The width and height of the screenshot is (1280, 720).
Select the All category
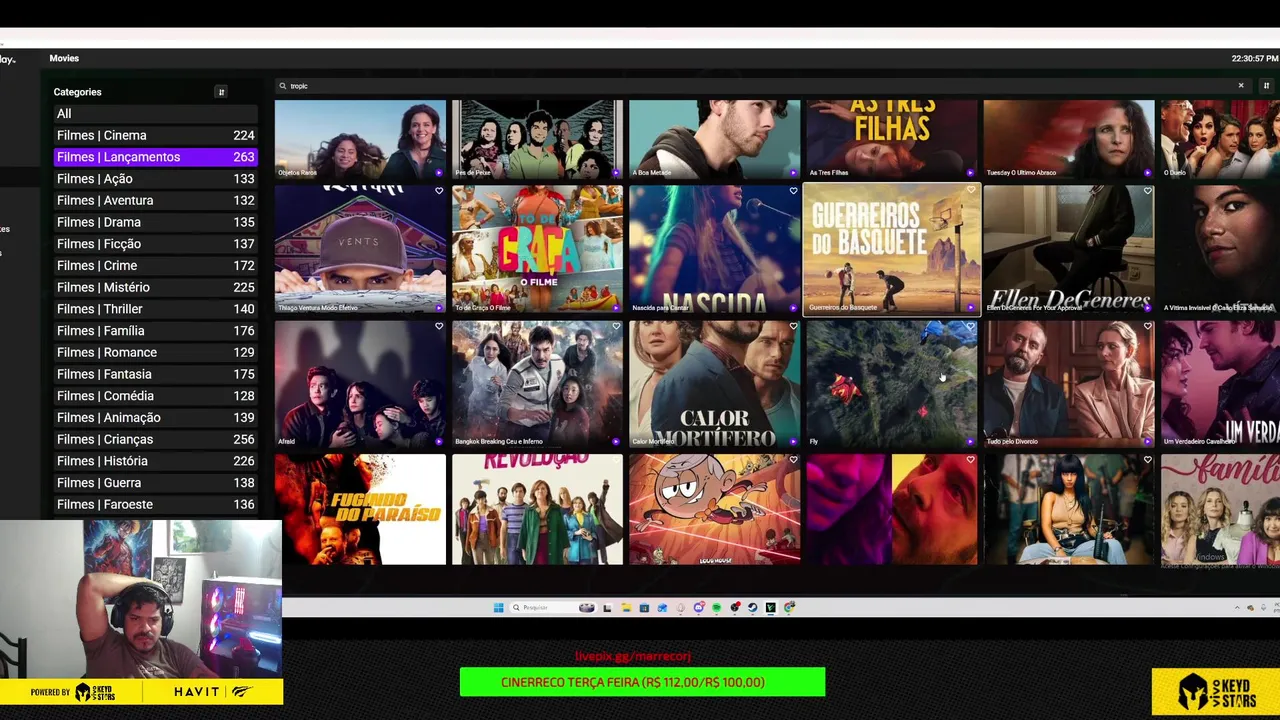(x=156, y=113)
